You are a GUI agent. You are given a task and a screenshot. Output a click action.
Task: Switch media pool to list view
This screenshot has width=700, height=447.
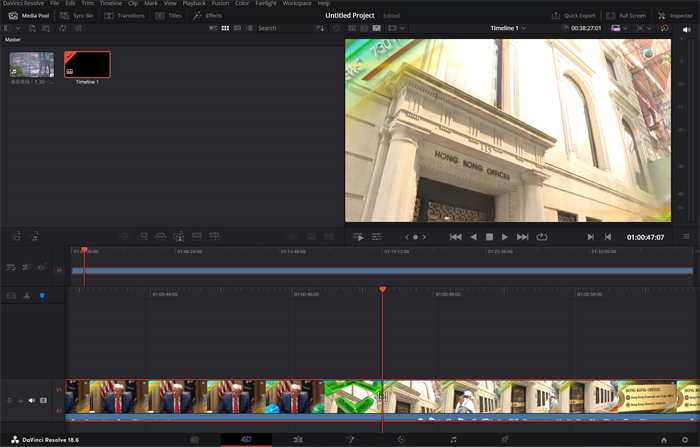pos(250,28)
